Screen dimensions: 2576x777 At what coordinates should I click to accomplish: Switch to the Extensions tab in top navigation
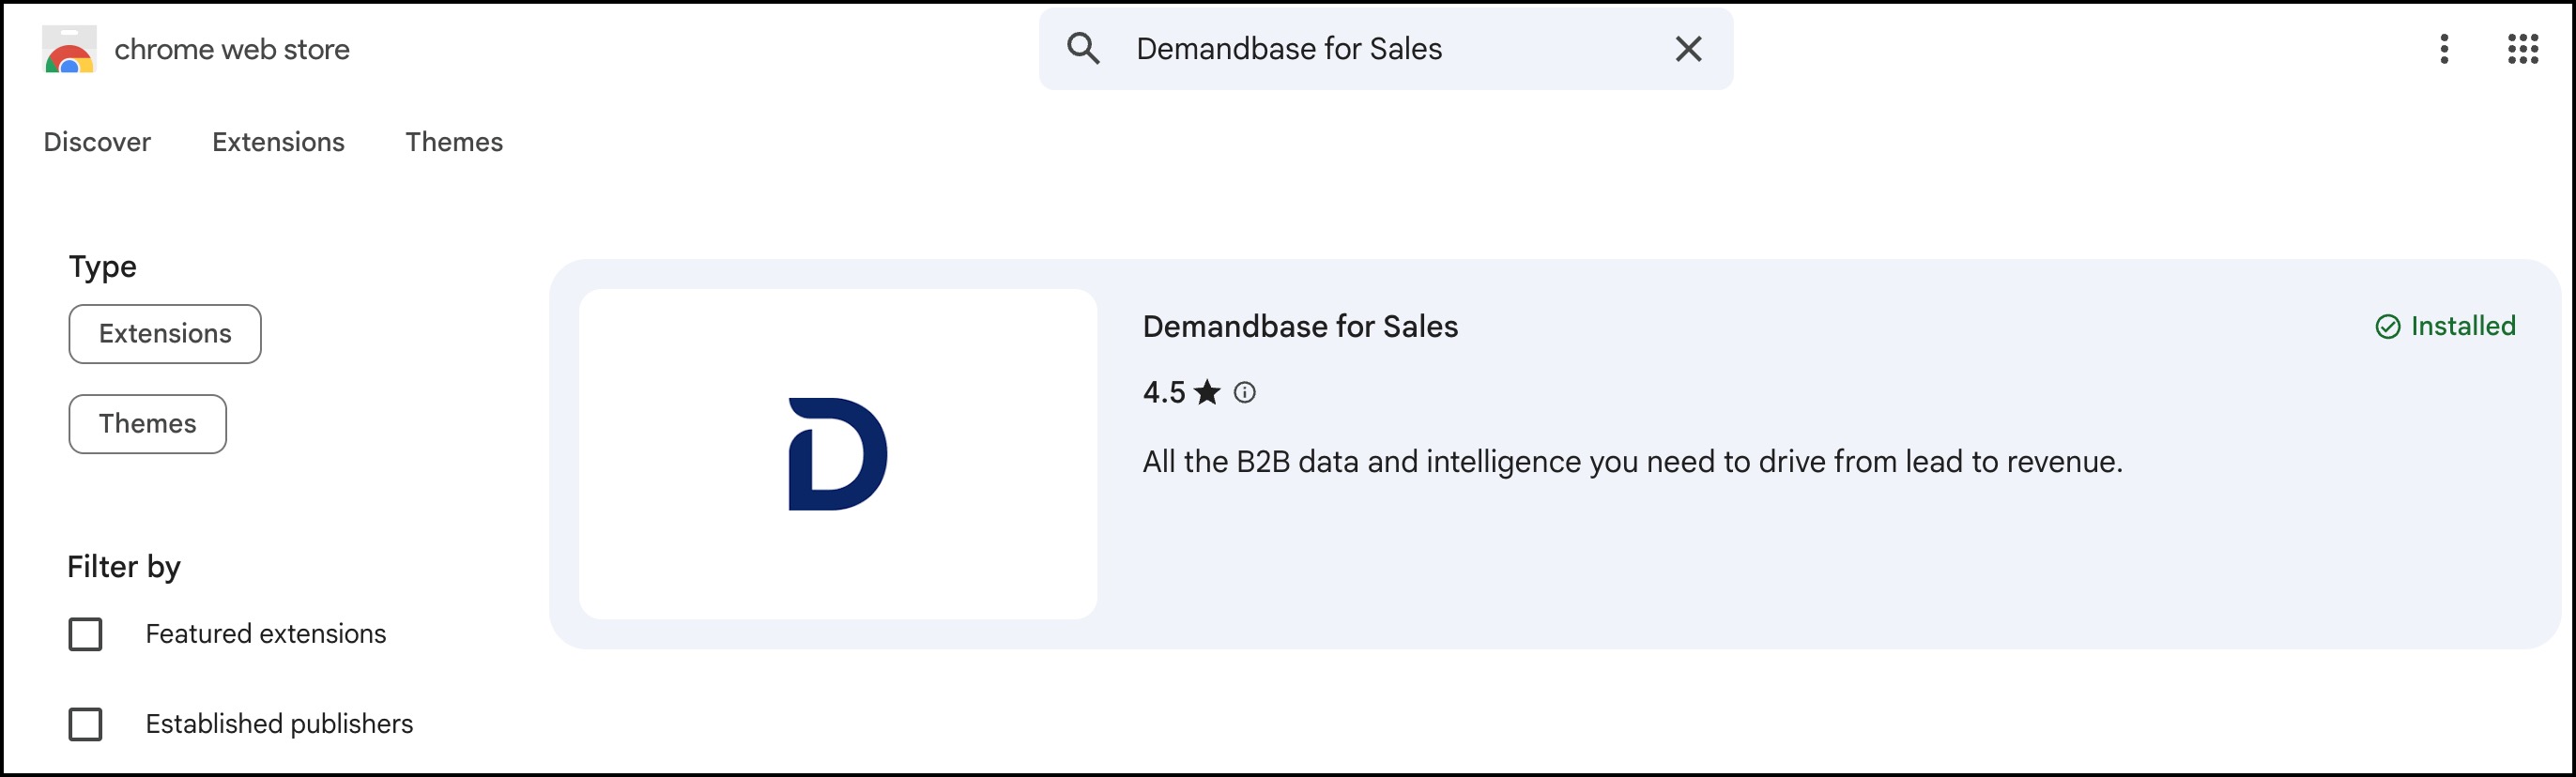click(x=278, y=142)
